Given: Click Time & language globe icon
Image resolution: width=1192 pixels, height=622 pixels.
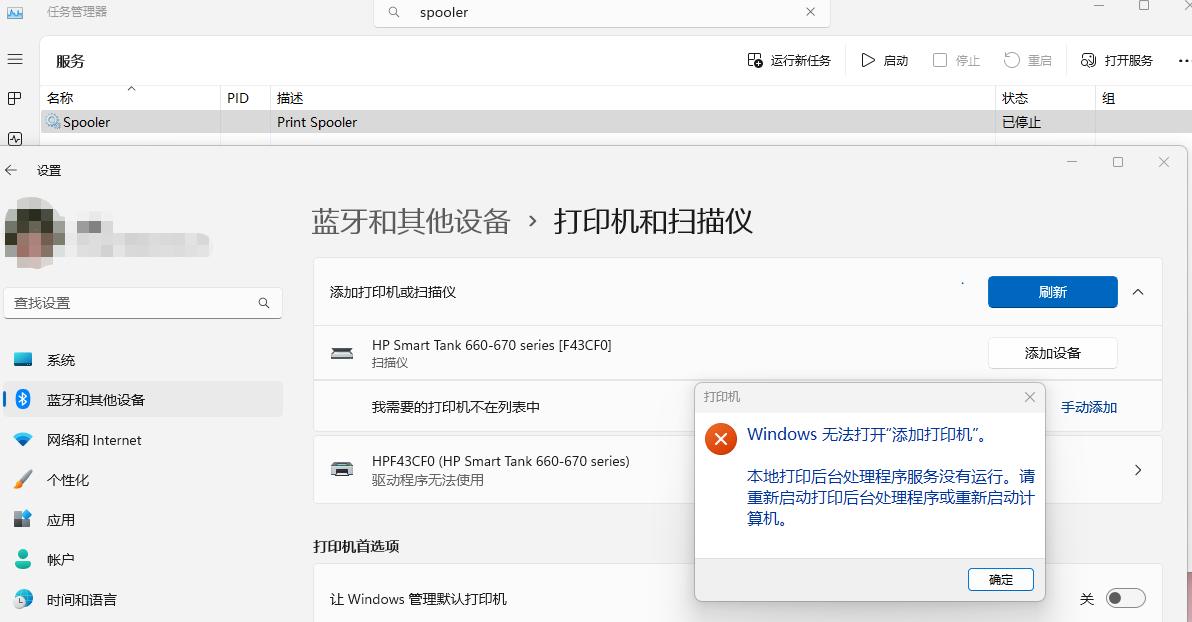Looking at the screenshot, I should pyautogui.click(x=23, y=599).
